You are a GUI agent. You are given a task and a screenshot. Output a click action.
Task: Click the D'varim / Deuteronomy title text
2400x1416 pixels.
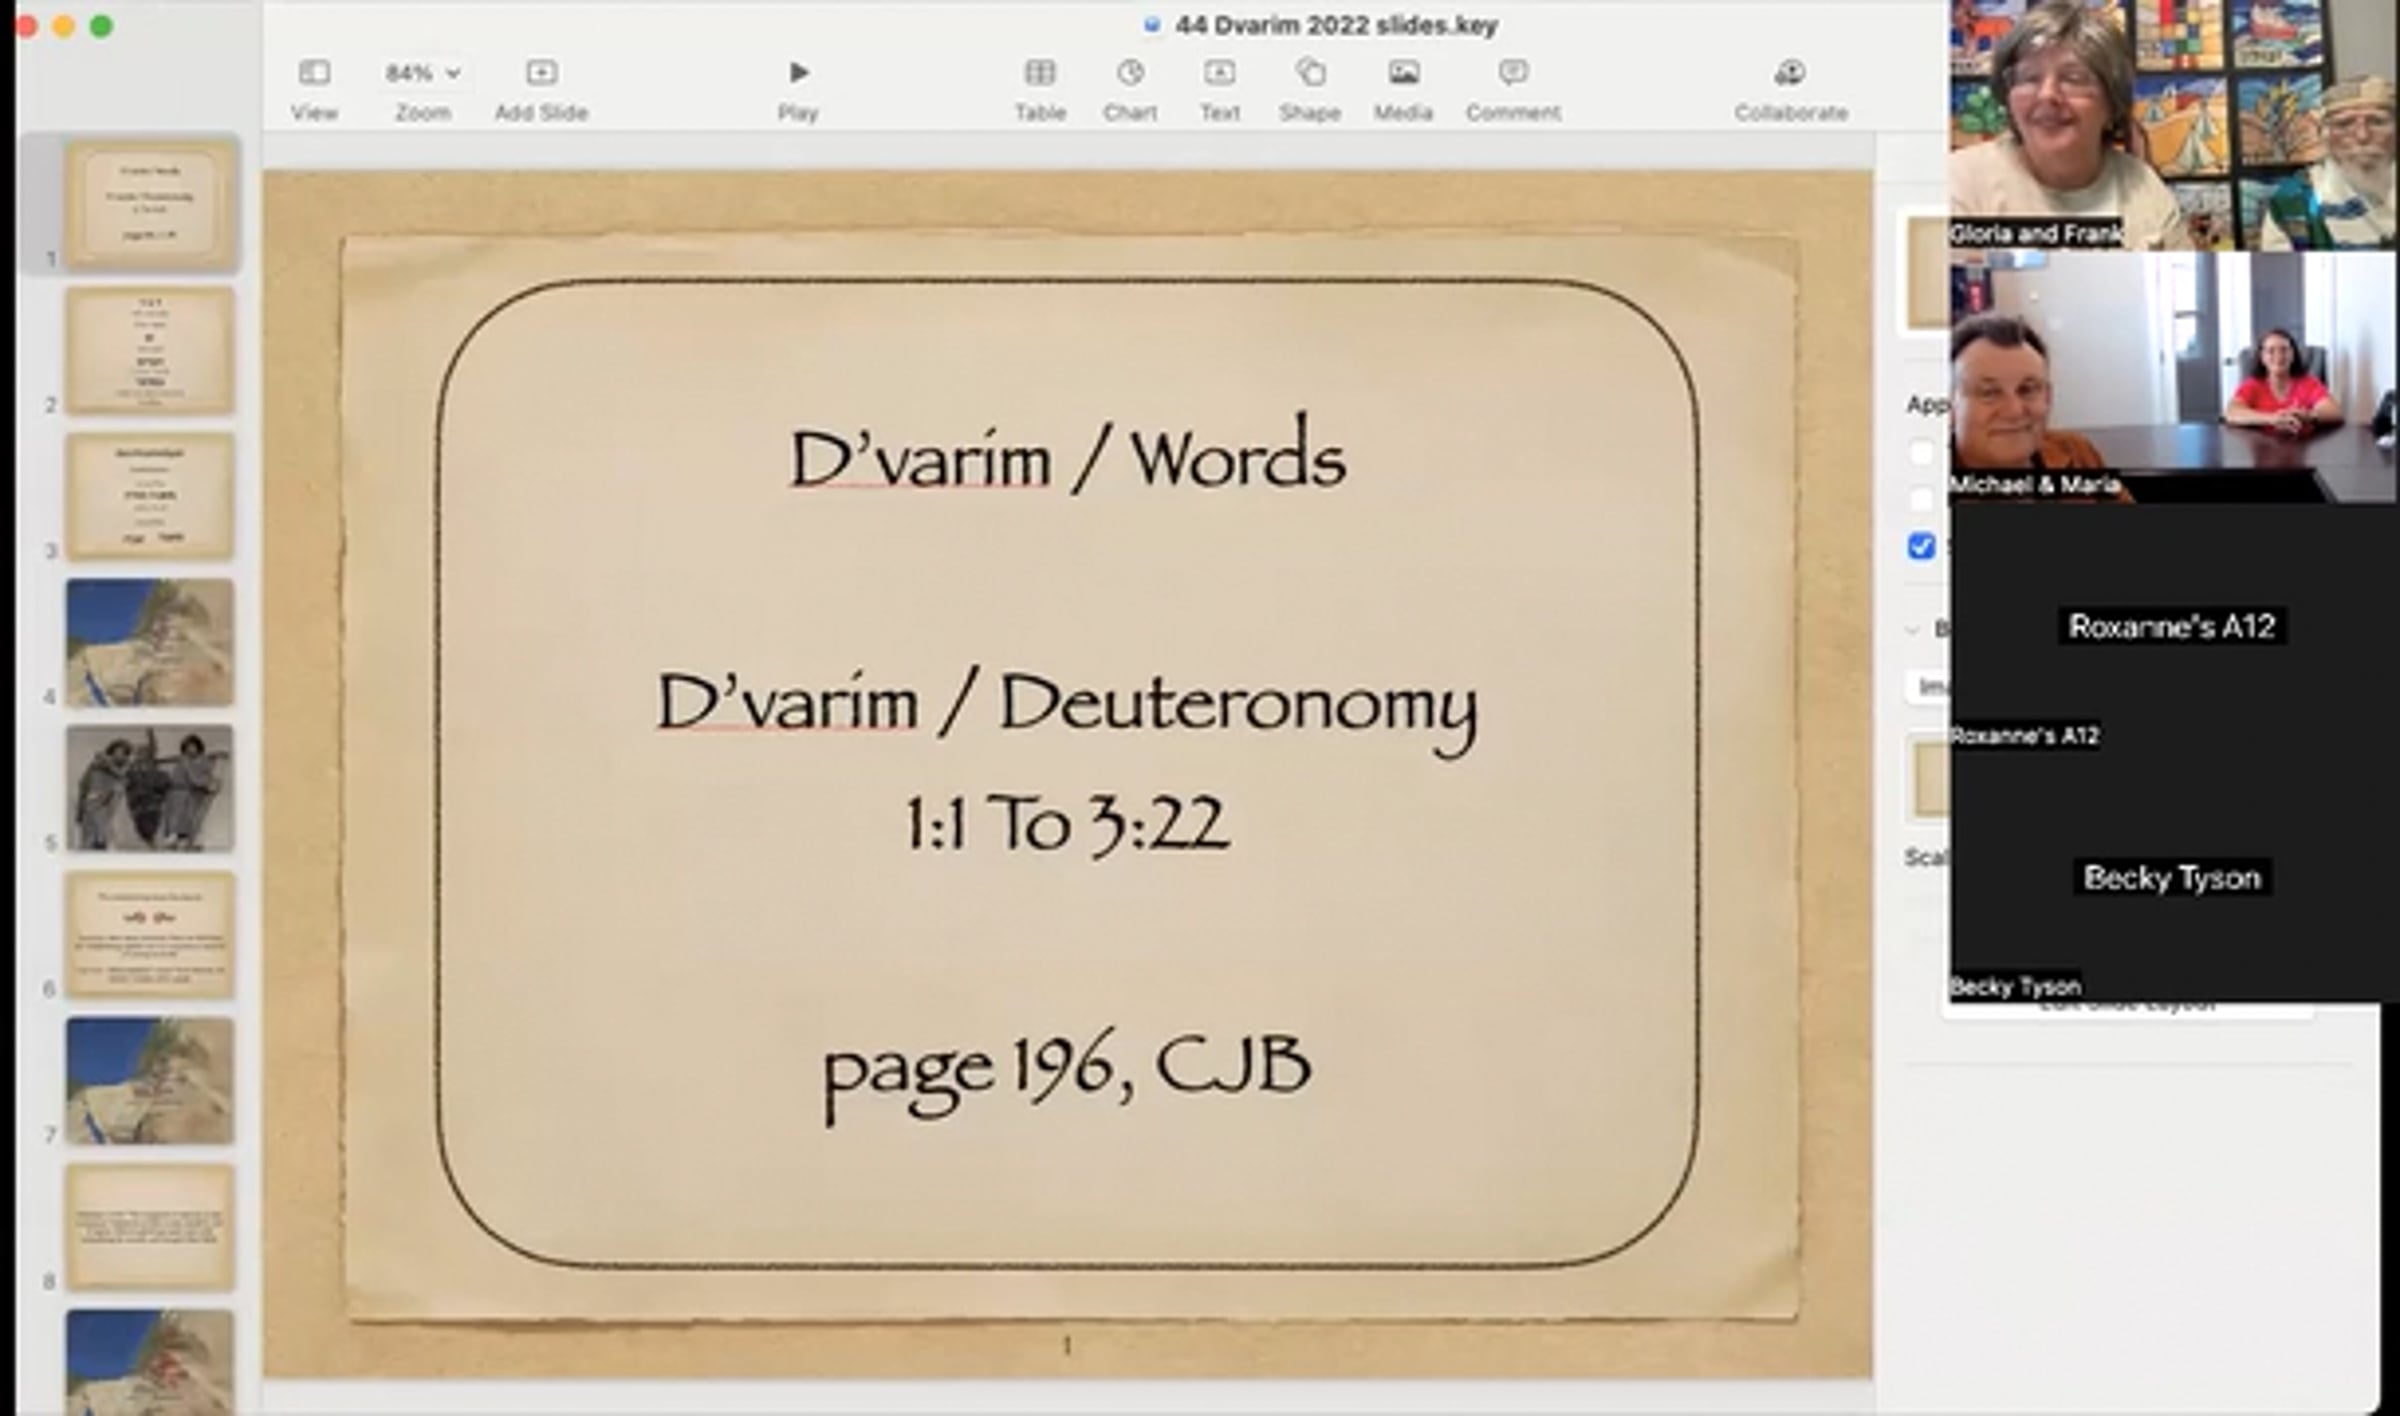(x=1066, y=703)
